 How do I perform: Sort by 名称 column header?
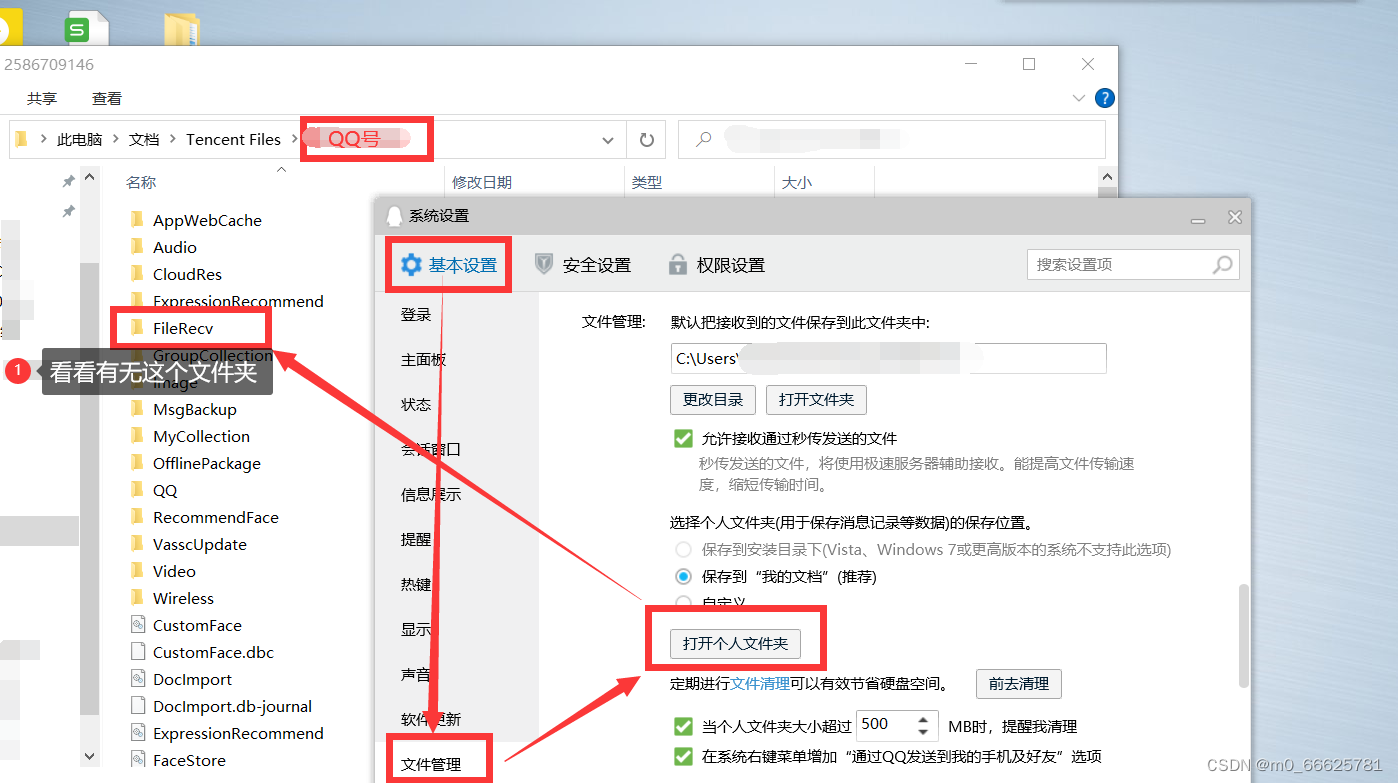click(141, 183)
